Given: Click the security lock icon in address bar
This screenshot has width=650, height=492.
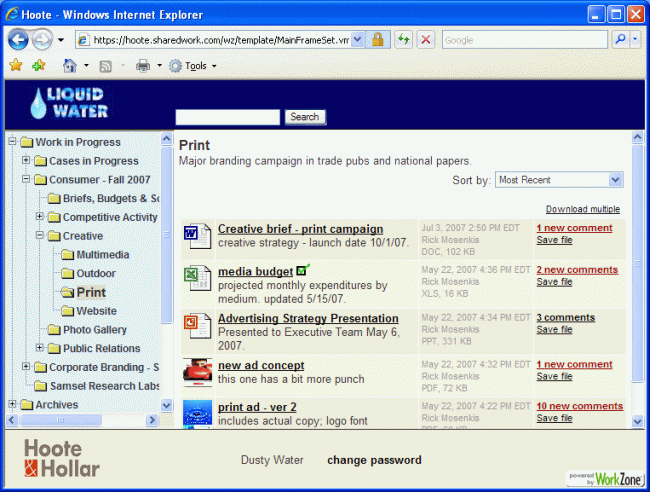Looking at the screenshot, I should point(378,40).
